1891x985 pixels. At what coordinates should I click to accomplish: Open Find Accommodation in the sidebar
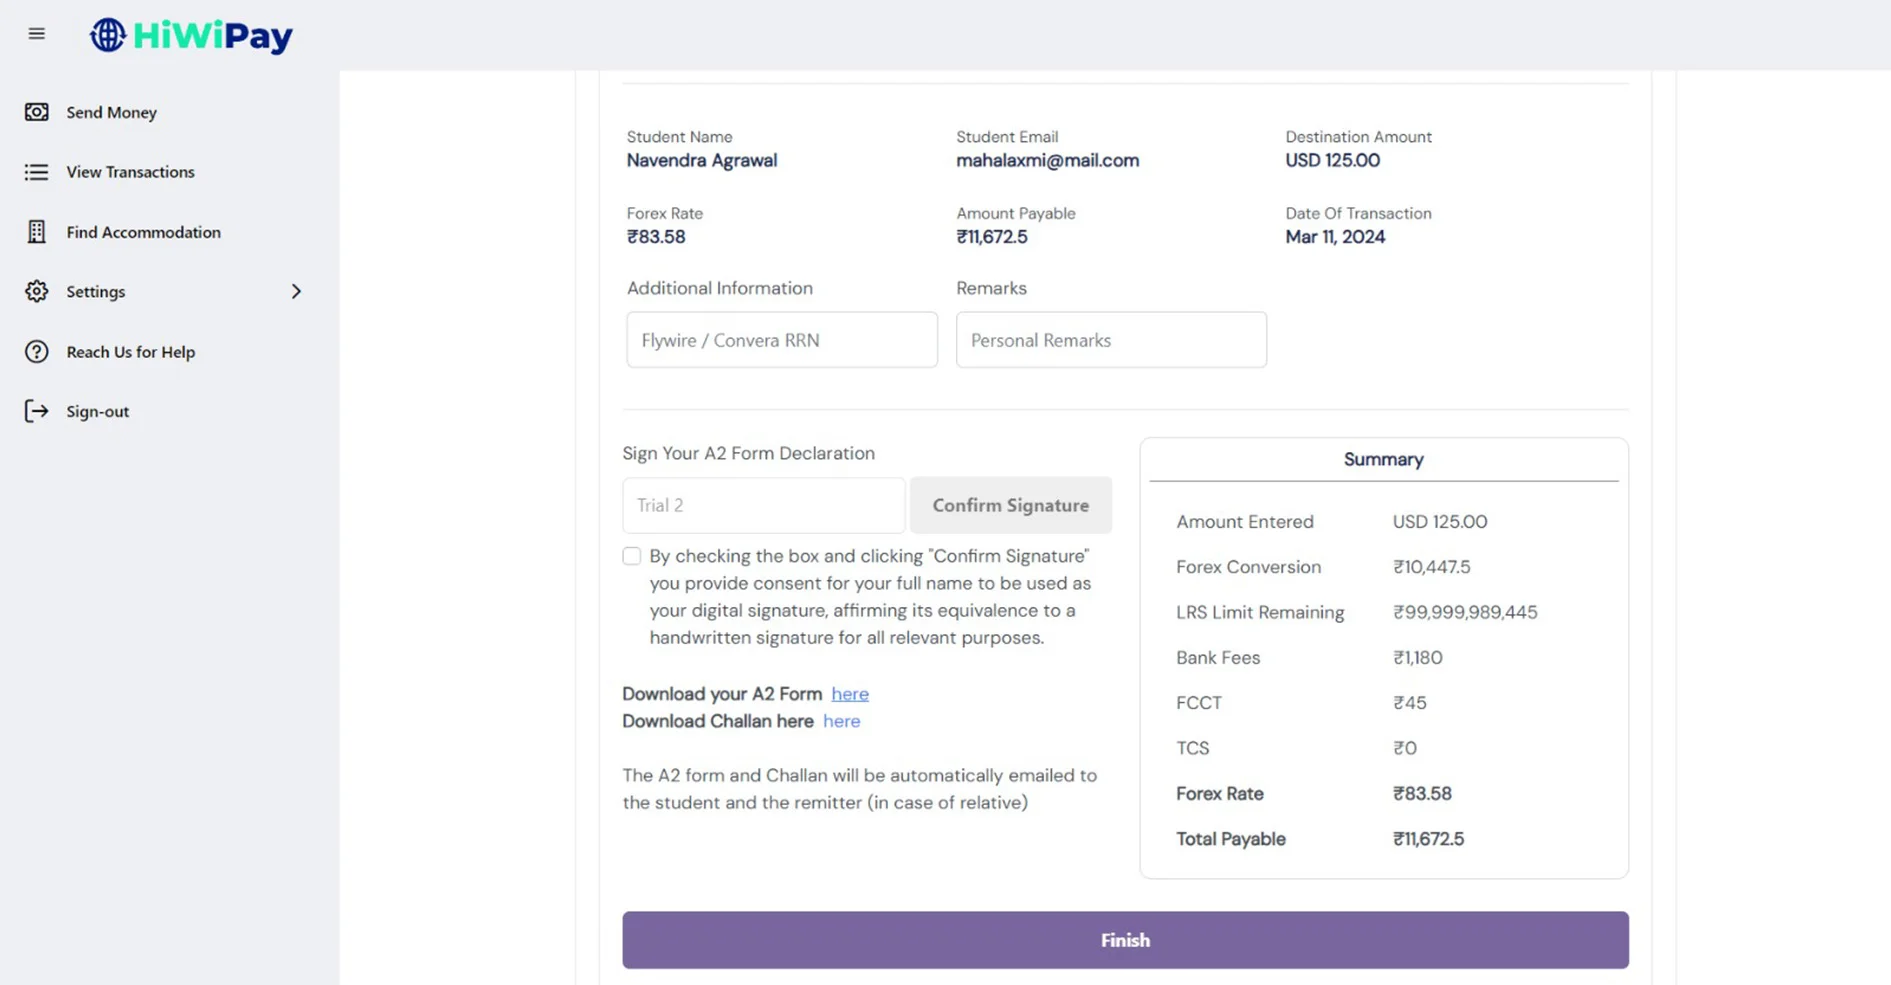(x=144, y=232)
